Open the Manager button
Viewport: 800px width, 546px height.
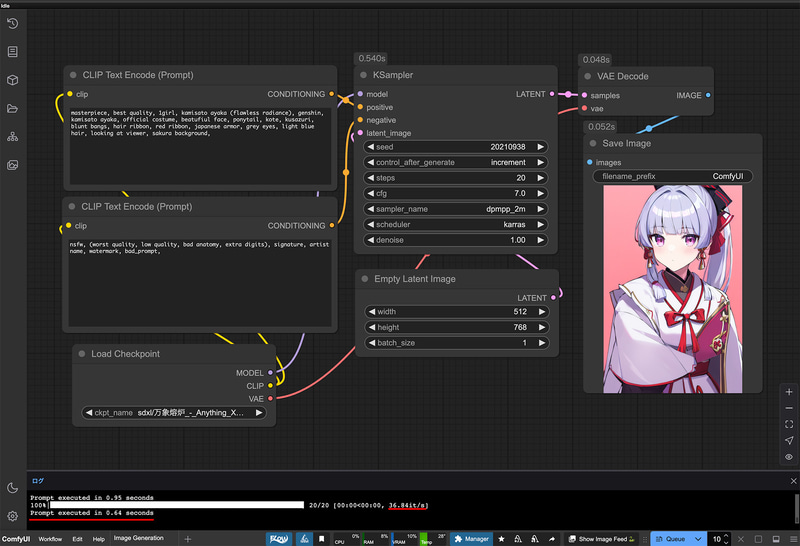coord(471,539)
